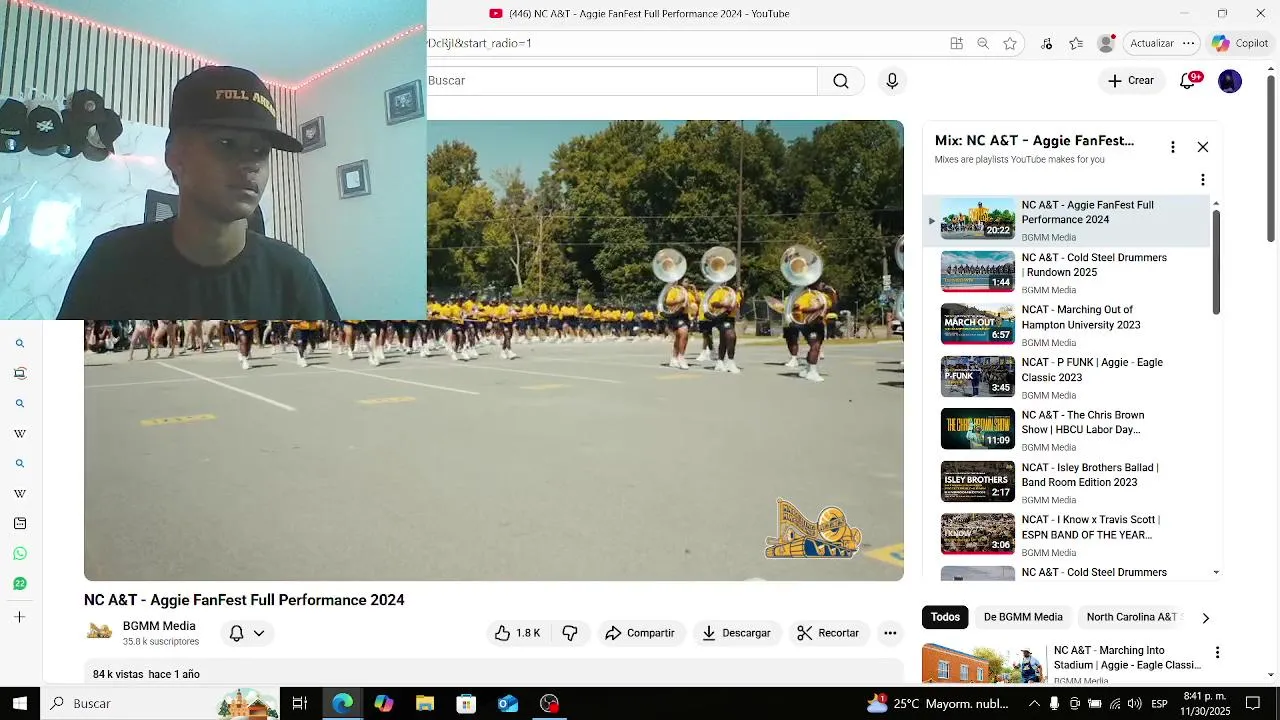Screen dimensions: 1280x720
Task: Click the mix playlist scrollbar thumb
Action: (1216, 262)
